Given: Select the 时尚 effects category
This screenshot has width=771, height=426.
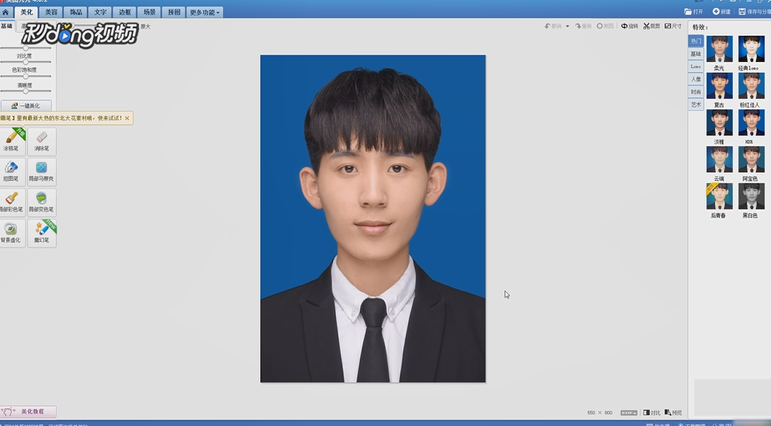Looking at the screenshot, I should [x=696, y=92].
